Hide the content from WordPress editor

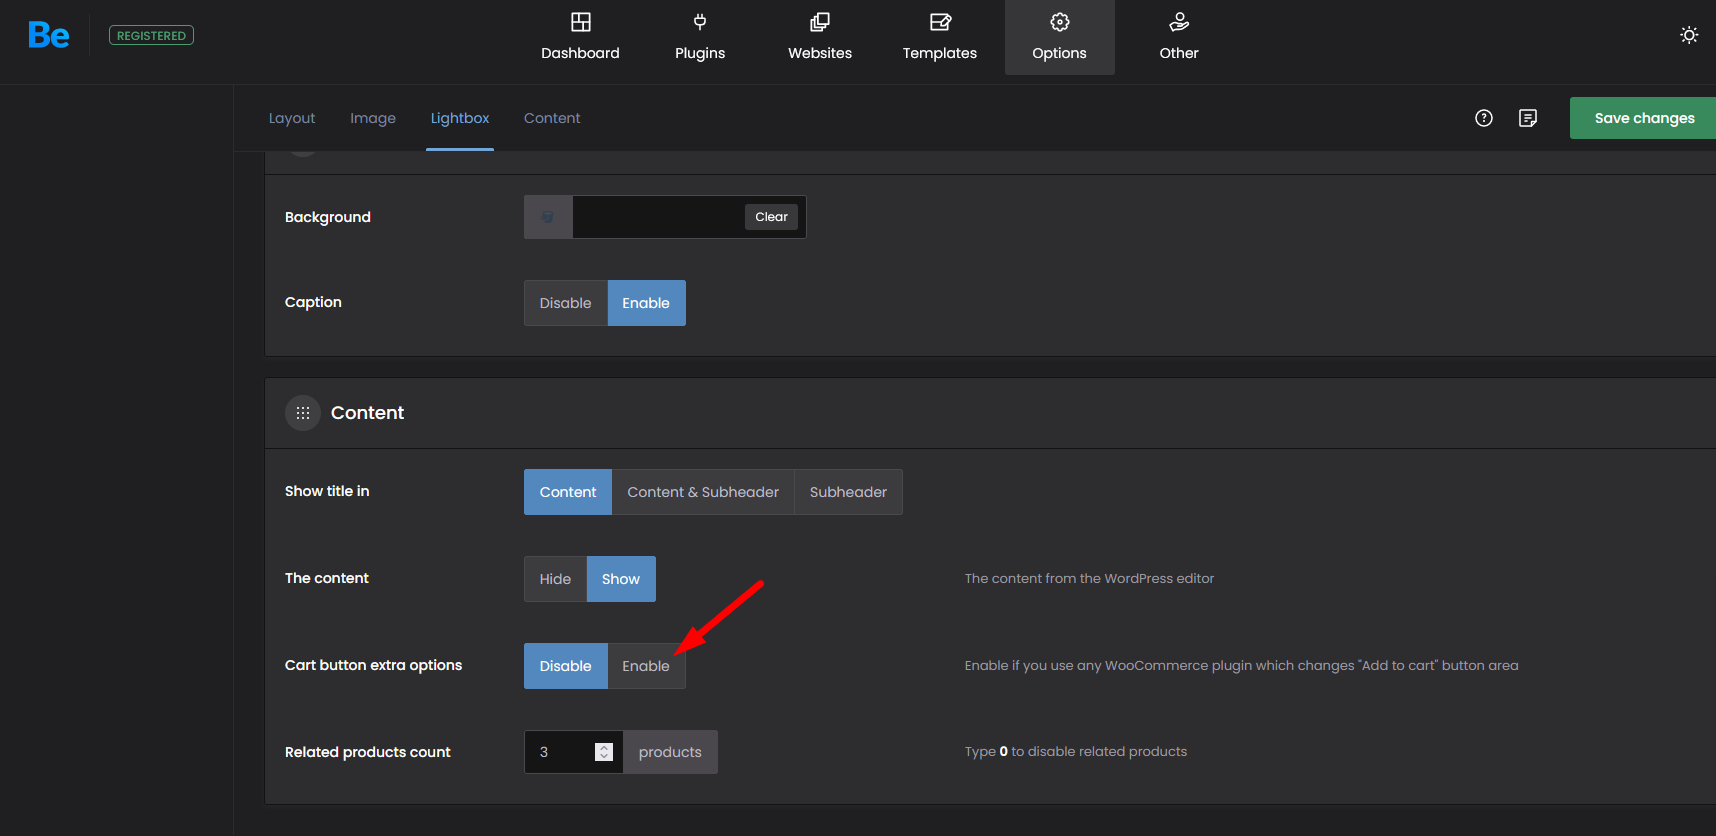[x=555, y=579]
